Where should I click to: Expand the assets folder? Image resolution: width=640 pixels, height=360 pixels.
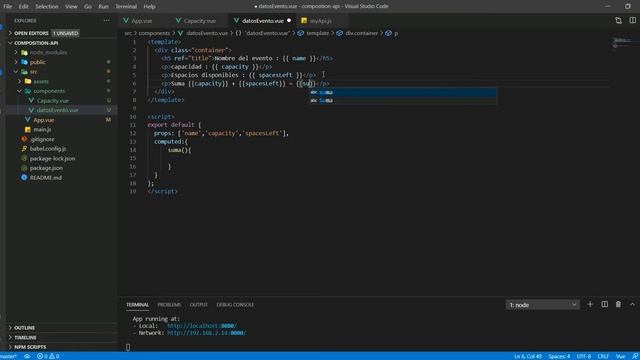click(x=41, y=81)
